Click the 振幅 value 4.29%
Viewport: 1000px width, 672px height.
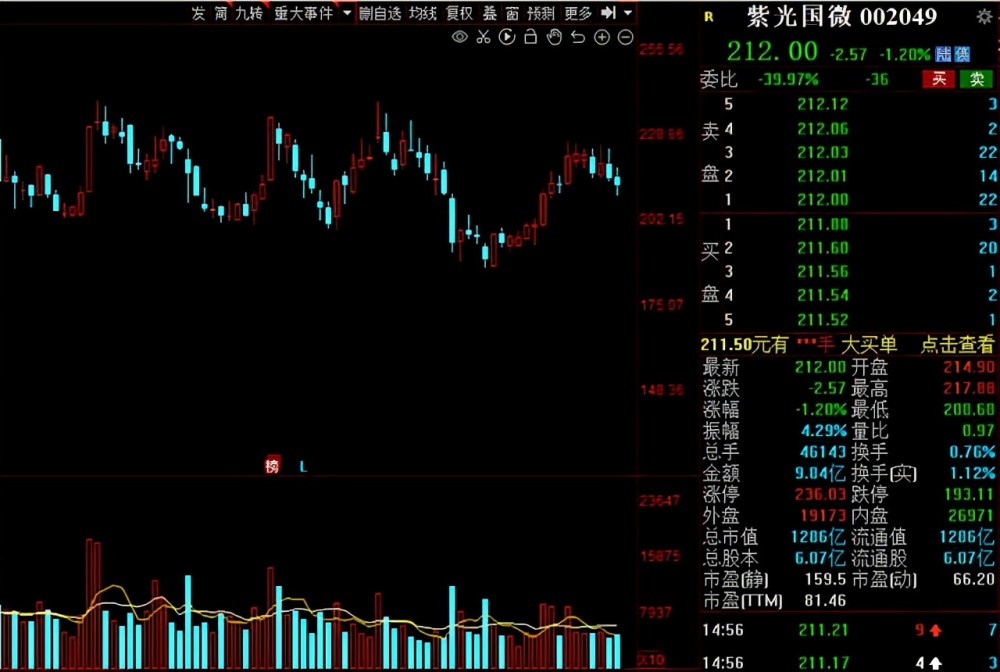click(823, 430)
